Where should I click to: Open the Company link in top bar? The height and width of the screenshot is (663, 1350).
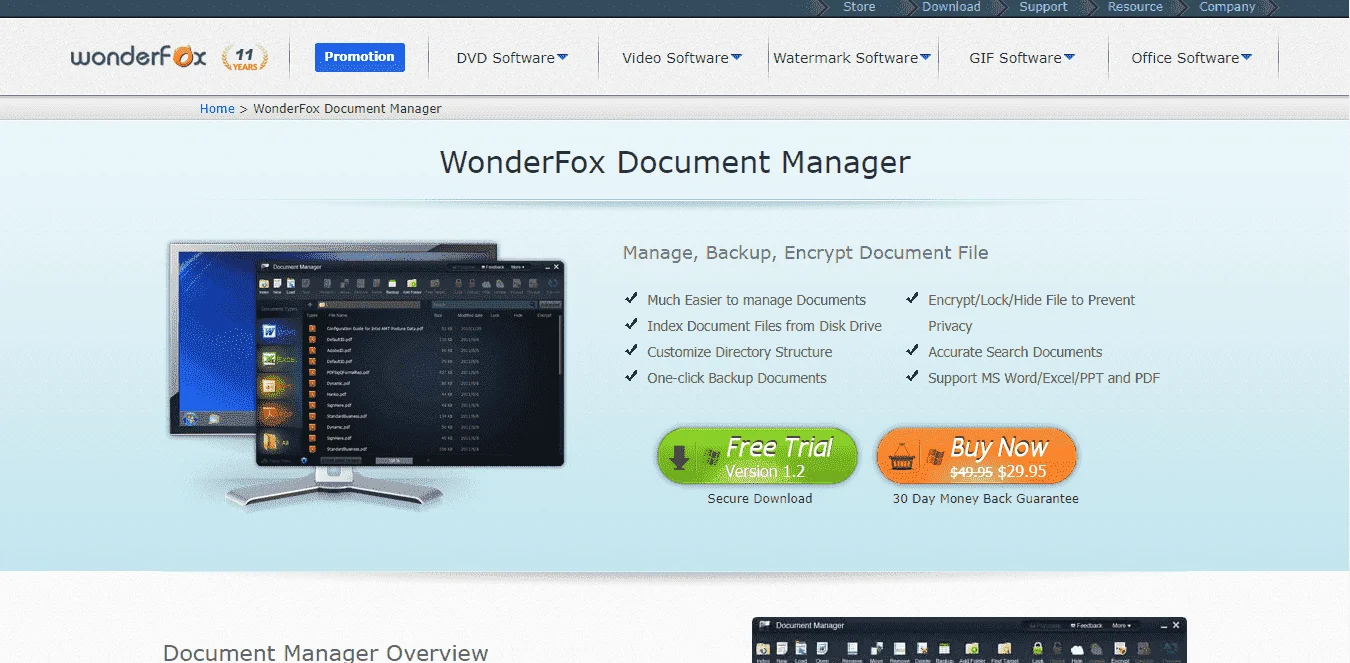tap(1227, 7)
